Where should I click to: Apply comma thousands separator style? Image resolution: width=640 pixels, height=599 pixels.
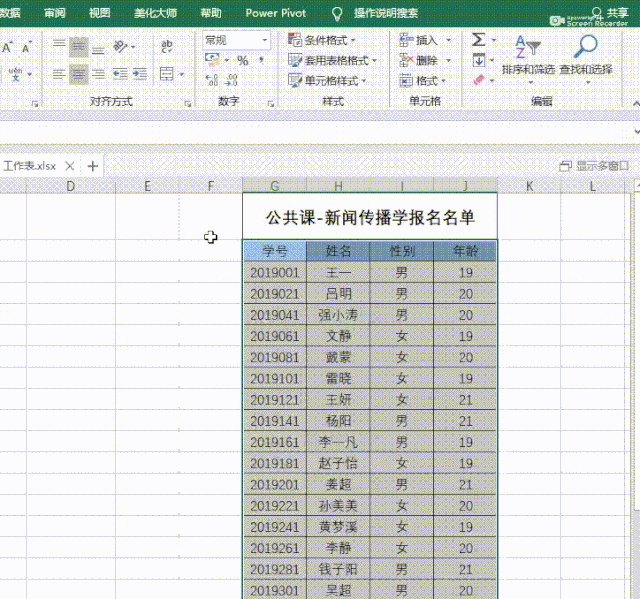tap(261, 61)
